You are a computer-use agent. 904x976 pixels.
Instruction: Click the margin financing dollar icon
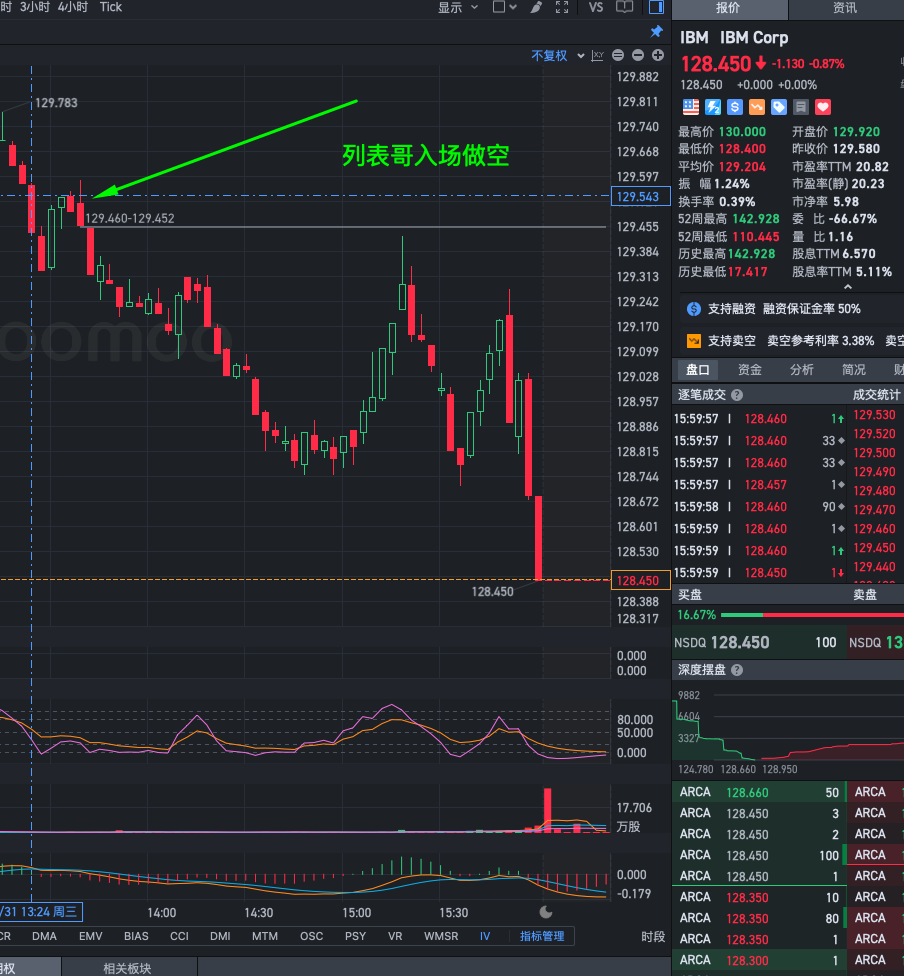(x=694, y=309)
